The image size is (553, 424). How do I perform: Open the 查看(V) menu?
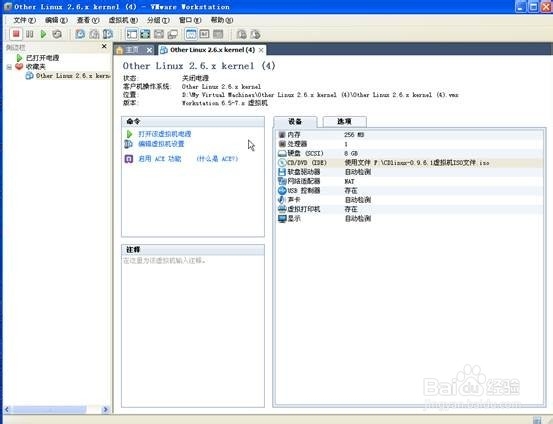88,20
